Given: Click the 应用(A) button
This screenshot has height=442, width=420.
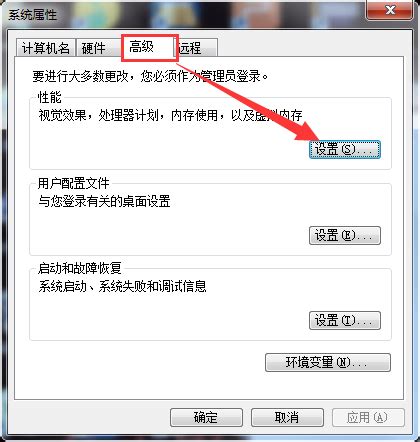Looking at the screenshot, I should point(368,417).
